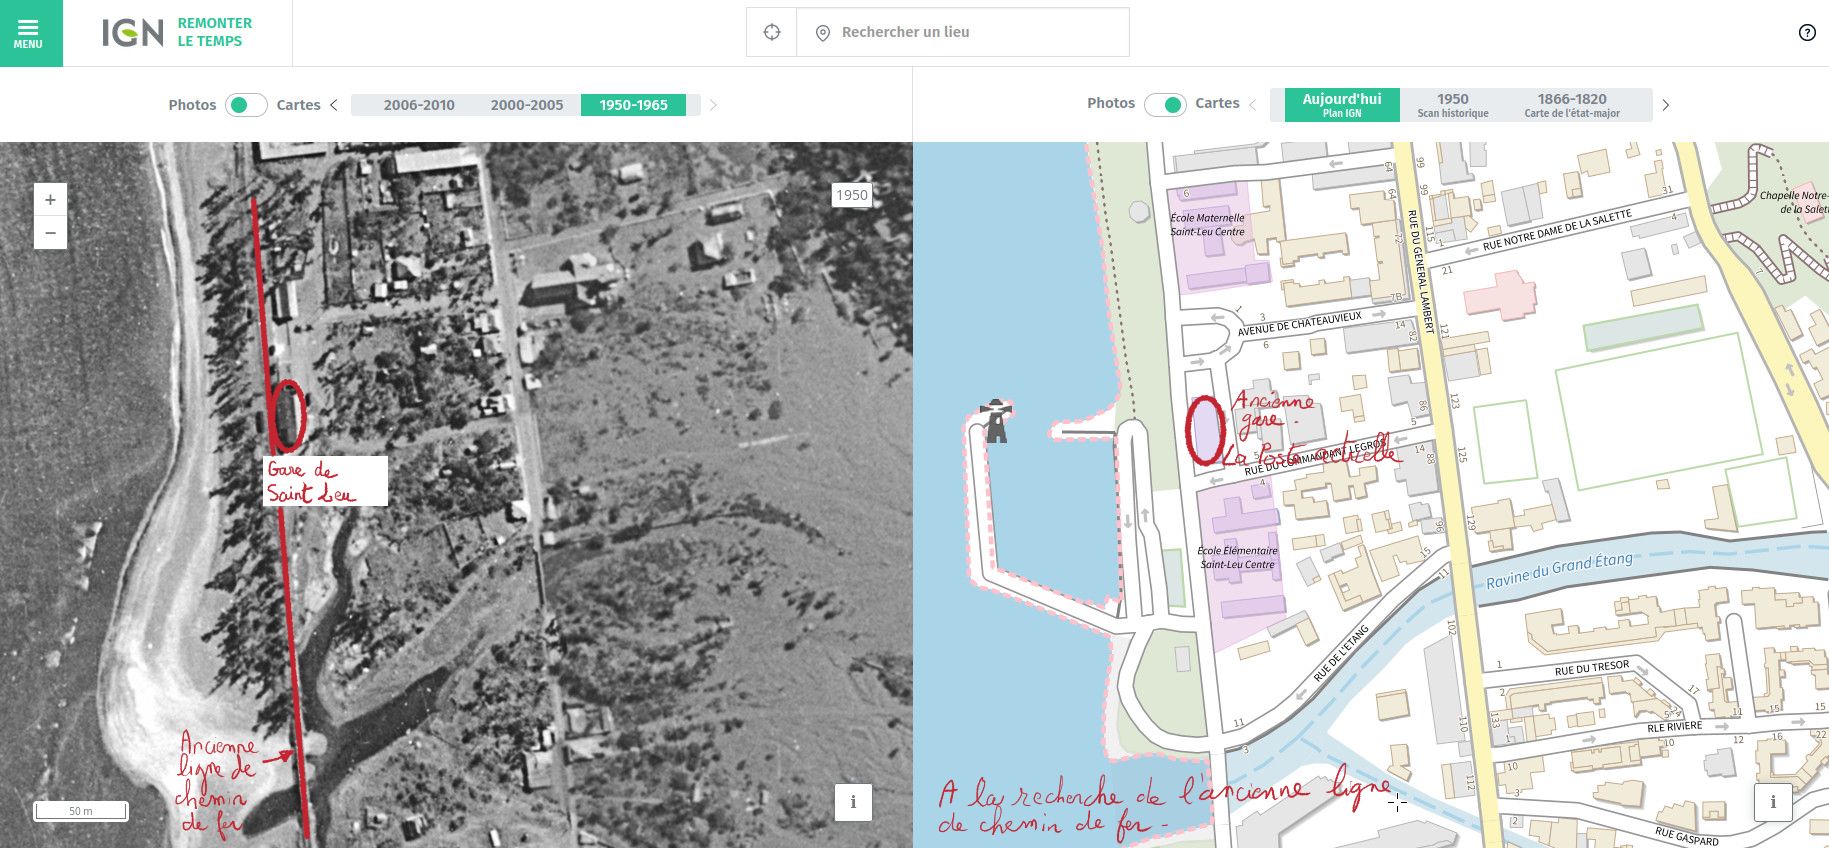Image resolution: width=1829 pixels, height=848 pixels.
Task: Toggle left panel Photos/Cartes switch
Action: pyautogui.click(x=245, y=105)
